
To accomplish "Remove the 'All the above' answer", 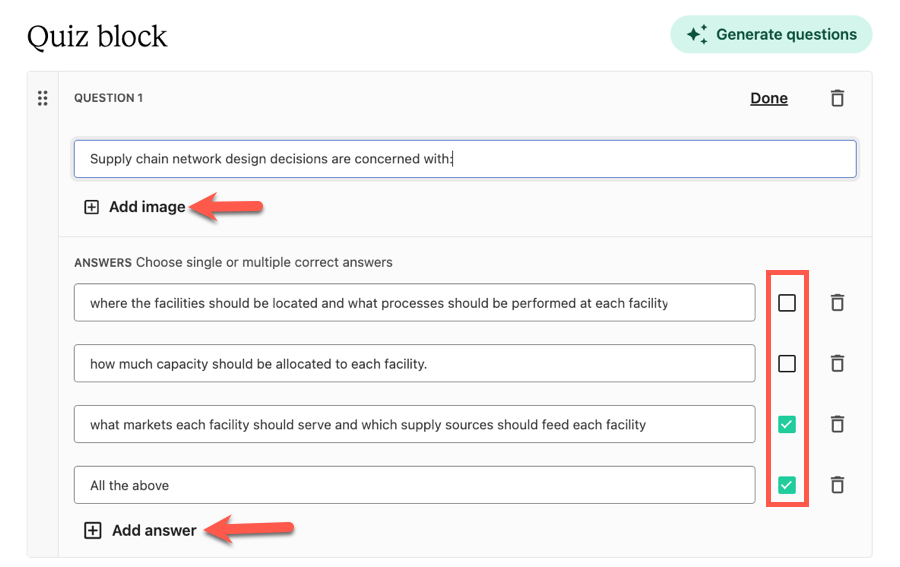I will (837, 485).
